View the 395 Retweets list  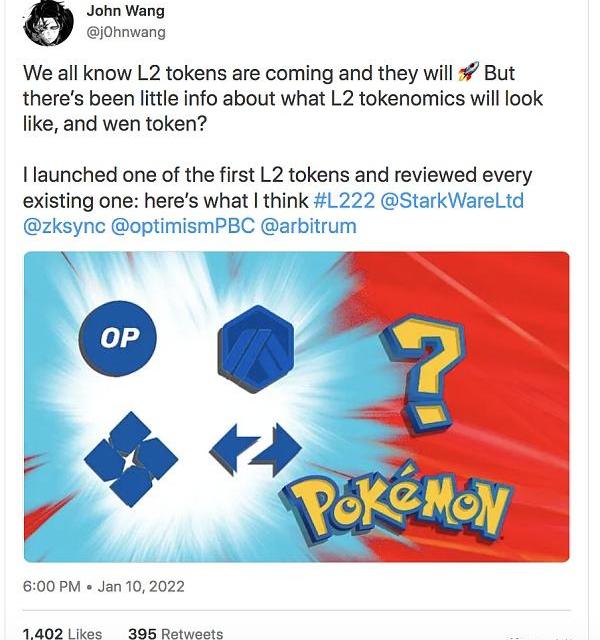175,632
